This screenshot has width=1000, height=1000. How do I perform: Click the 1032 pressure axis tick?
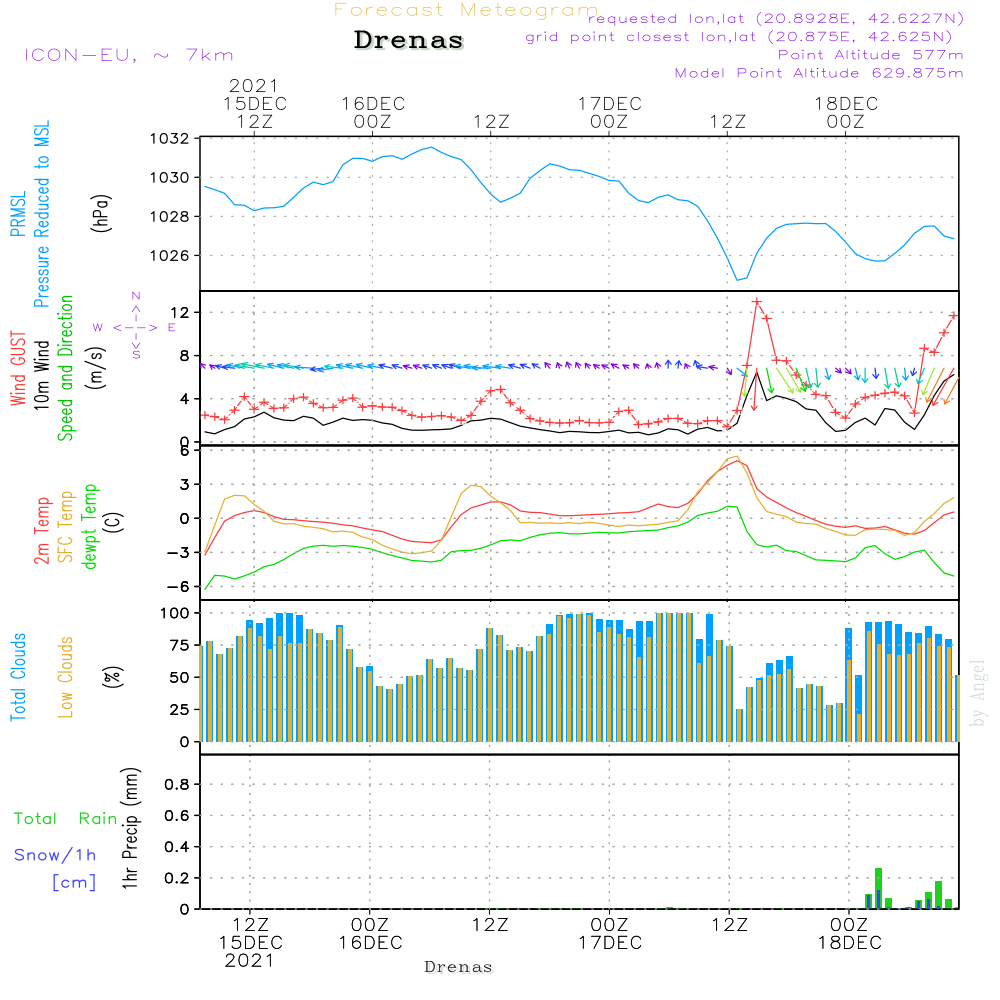click(x=169, y=138)
